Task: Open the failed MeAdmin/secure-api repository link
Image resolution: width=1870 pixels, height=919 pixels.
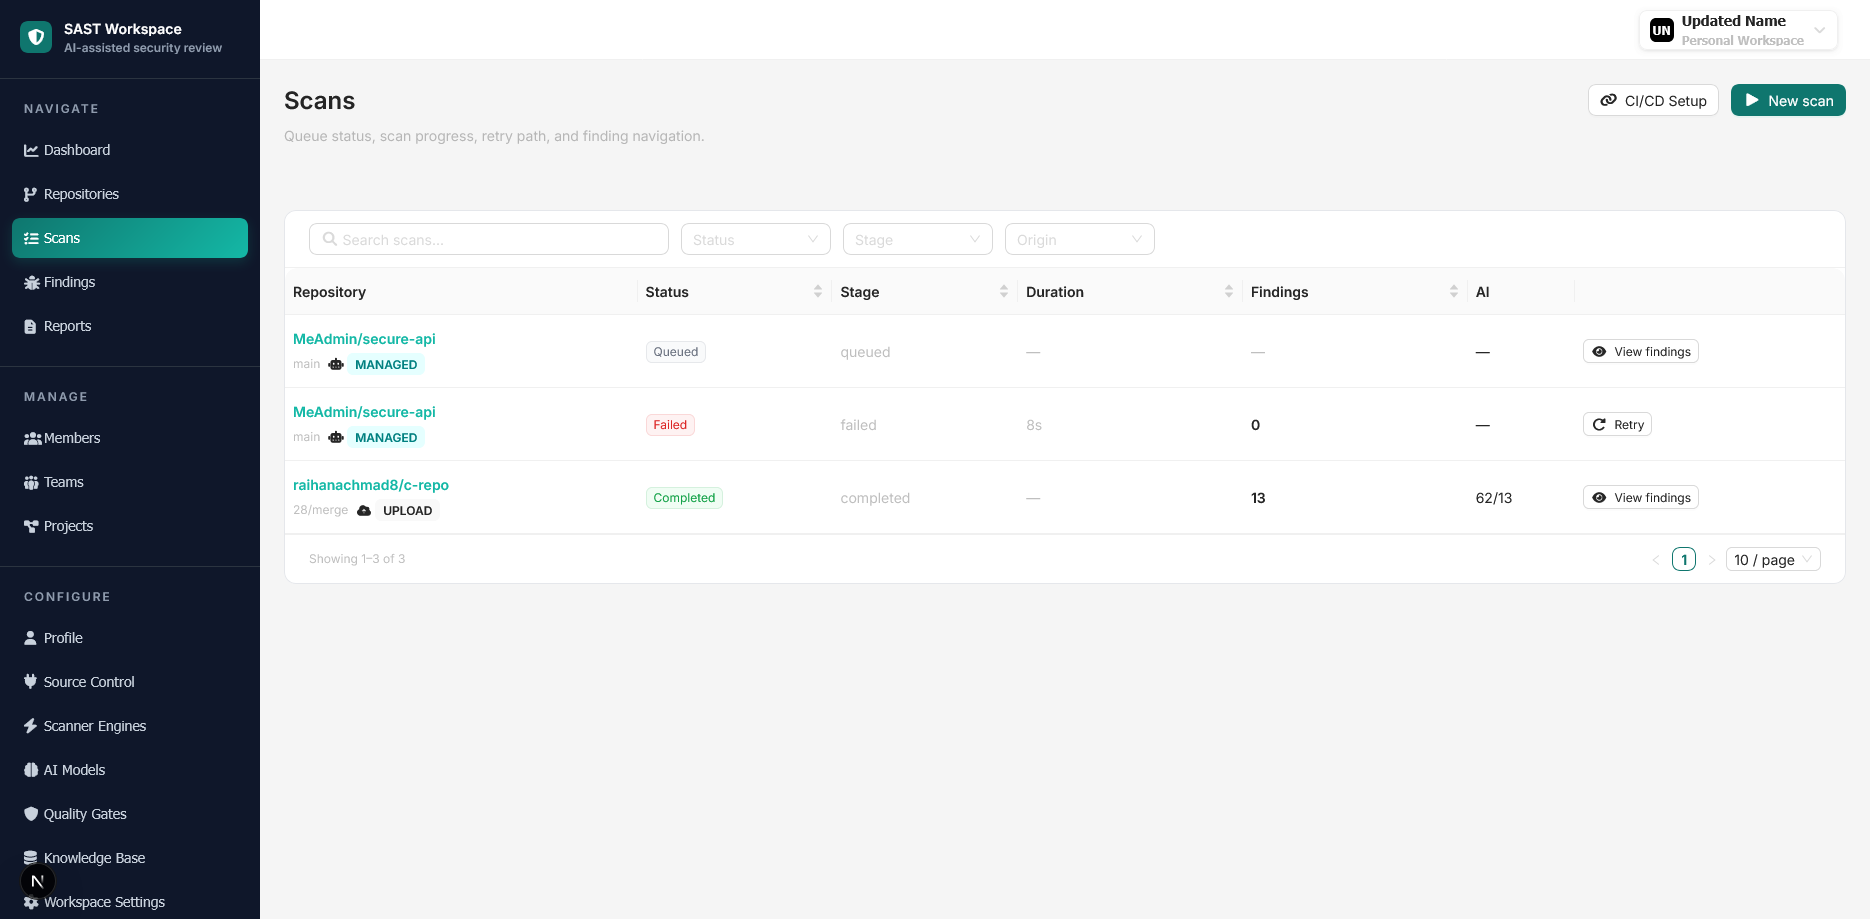Action: 364,412
